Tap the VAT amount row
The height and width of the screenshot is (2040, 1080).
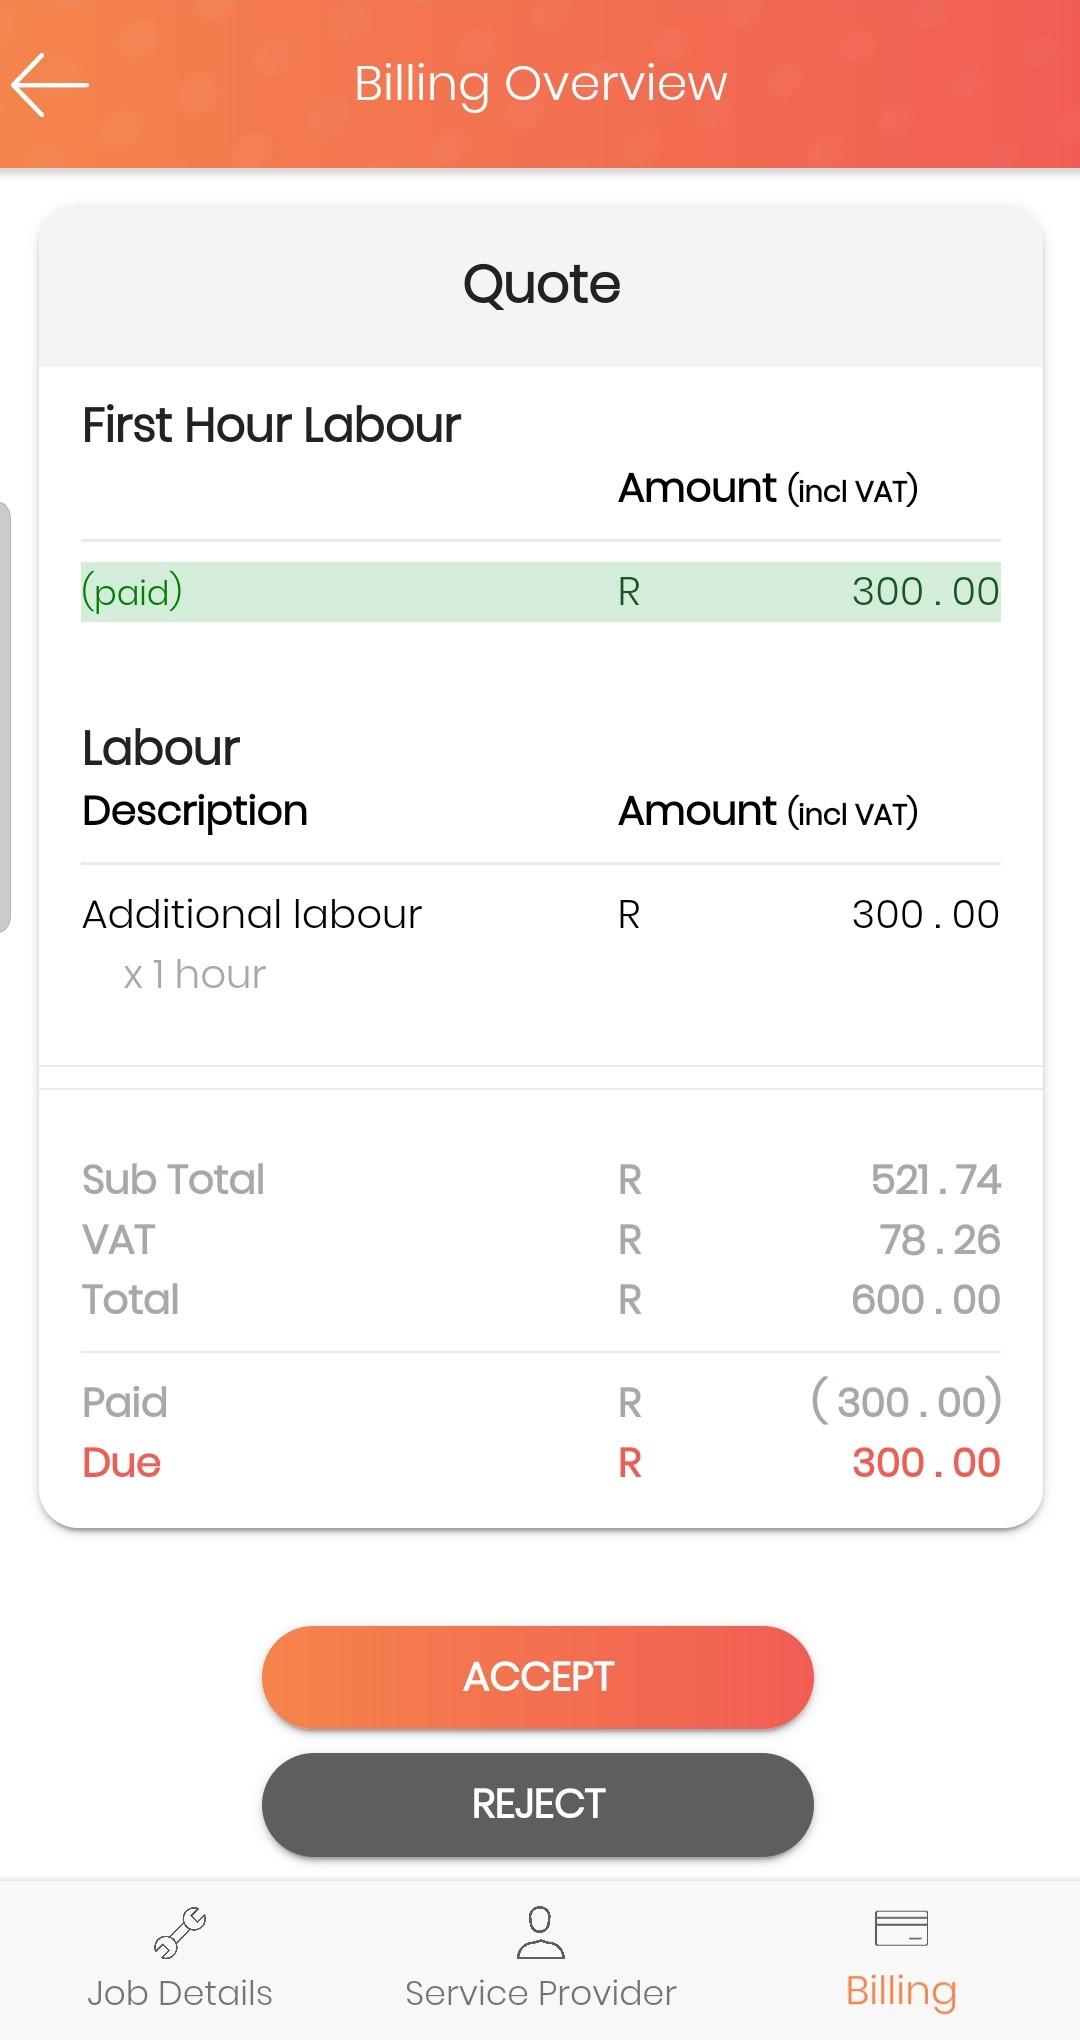[x=541, y=1240]
